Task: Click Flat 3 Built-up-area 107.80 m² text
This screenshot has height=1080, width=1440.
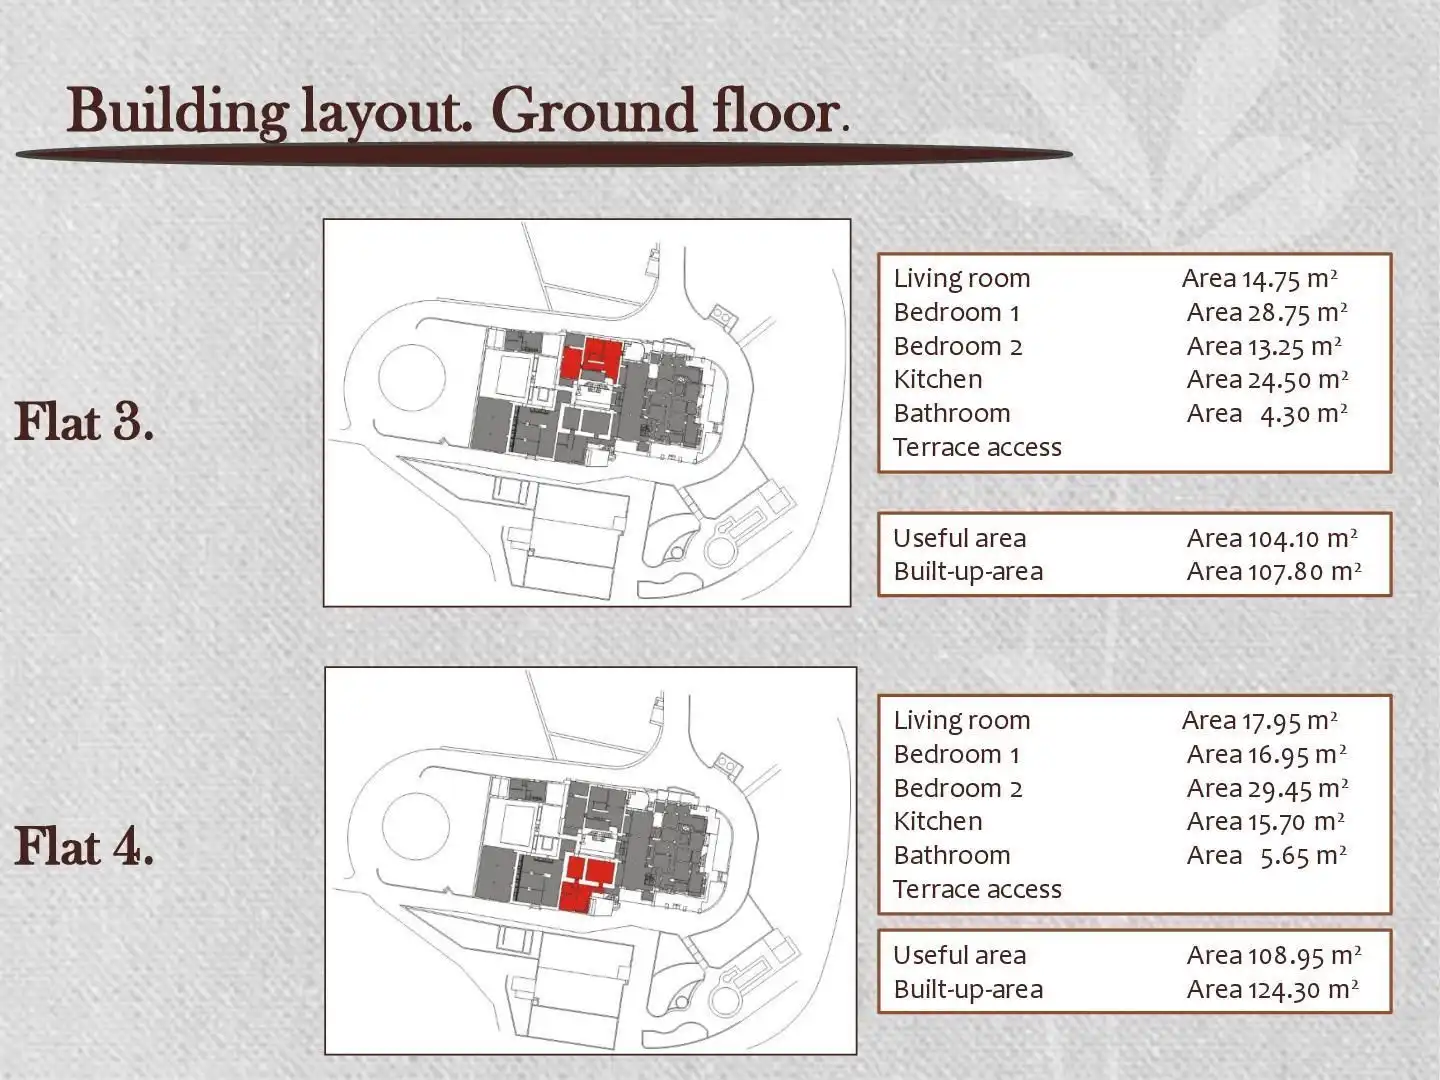Action: pyautogui.click(x=1128, y=572)
